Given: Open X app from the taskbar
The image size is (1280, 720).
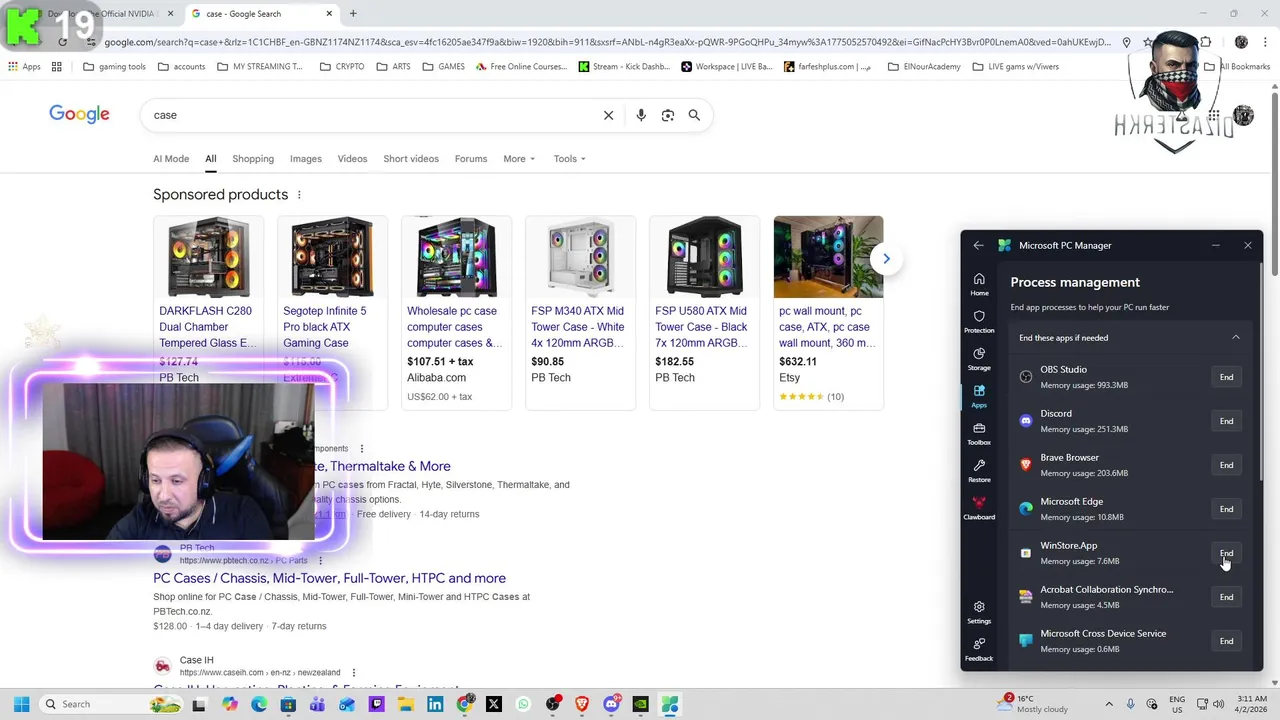Looking at the screenshot, I should (494, 704).
